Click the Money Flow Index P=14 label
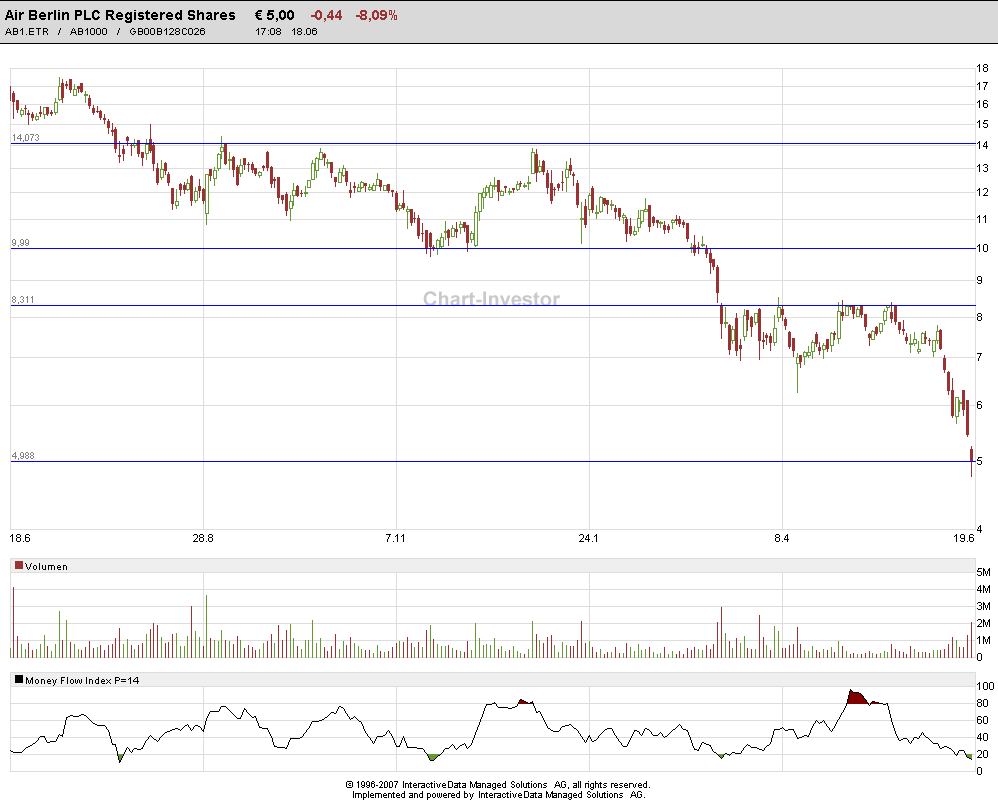This screenshot has height=800, width=998. click(82, 680)
